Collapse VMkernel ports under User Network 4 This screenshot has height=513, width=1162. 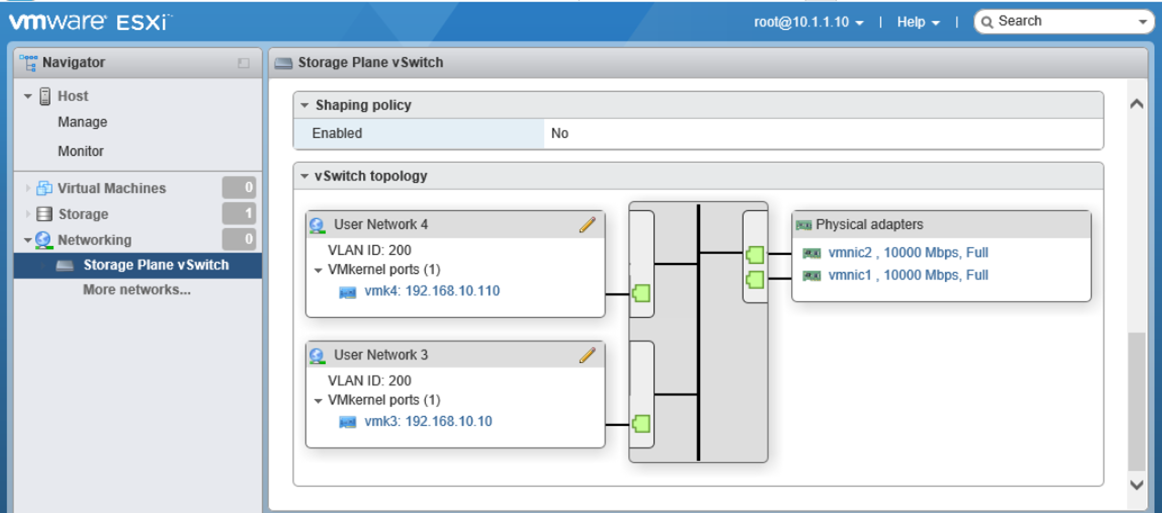318,270
